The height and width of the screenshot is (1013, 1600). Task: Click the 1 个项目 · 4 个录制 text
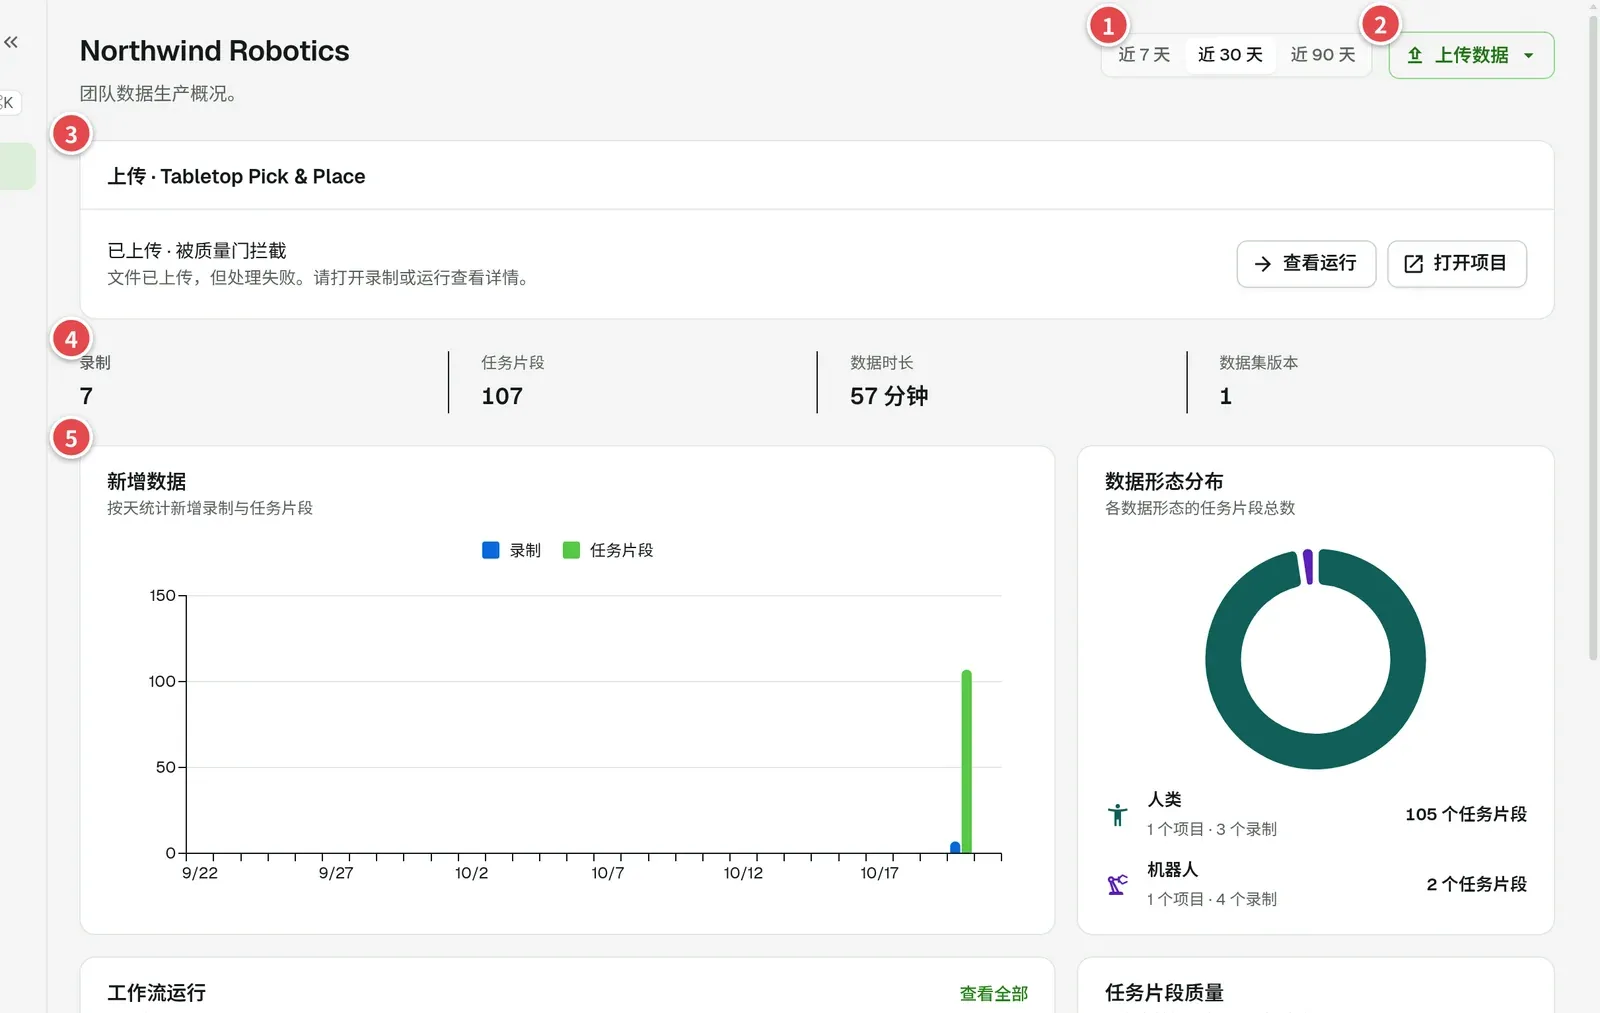click(x=1212, y=899)
